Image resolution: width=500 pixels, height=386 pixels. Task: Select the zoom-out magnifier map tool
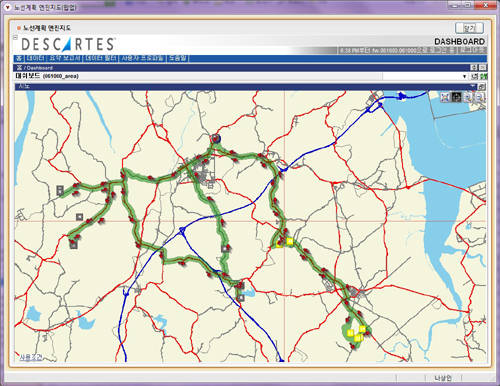[x=480, y=97]
